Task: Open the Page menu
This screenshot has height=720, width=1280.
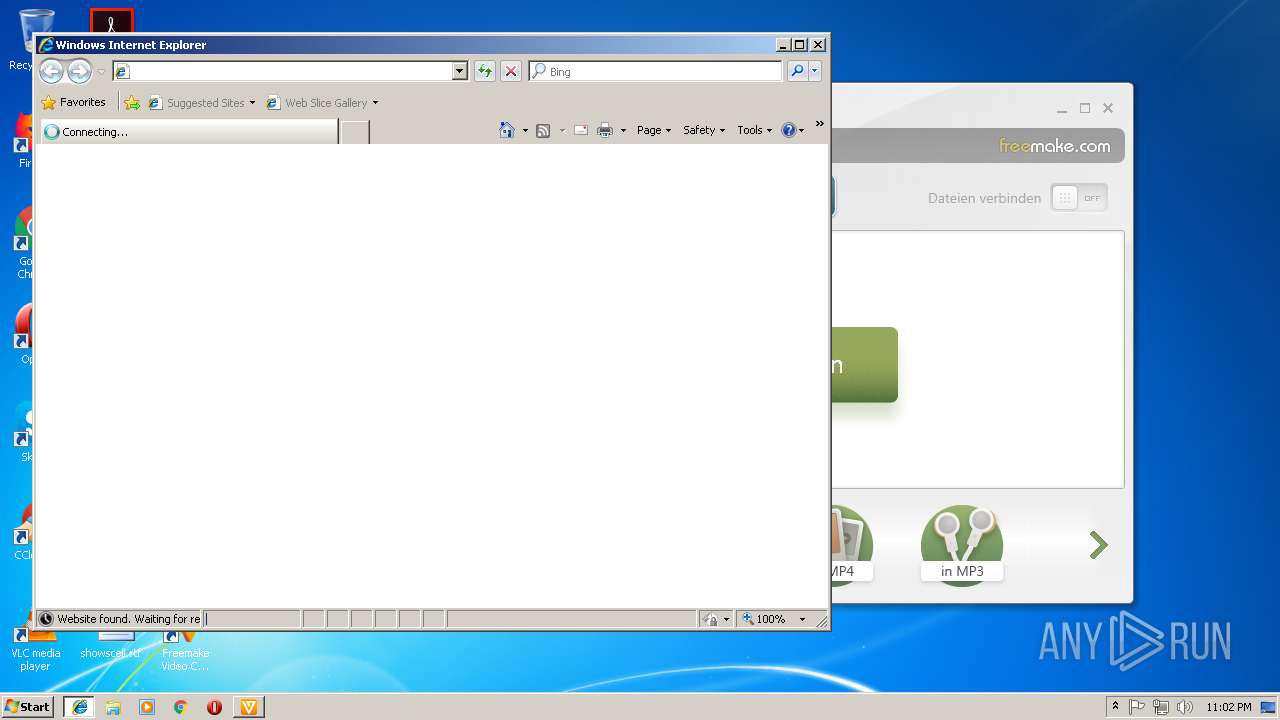Action: (x=654, y=130)
